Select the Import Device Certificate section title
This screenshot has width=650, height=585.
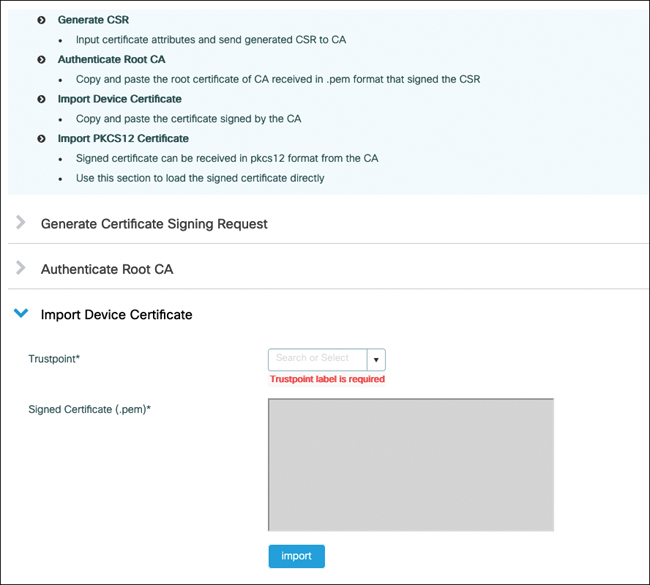[x=116, y=315]
